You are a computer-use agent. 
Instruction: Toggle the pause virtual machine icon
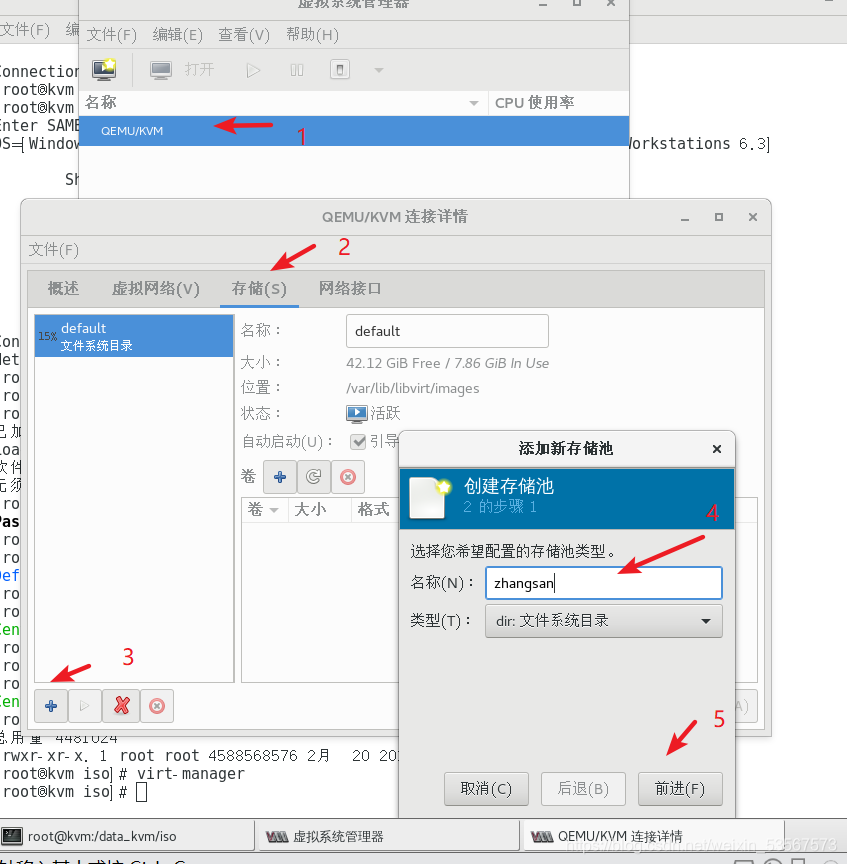(295, 70)
